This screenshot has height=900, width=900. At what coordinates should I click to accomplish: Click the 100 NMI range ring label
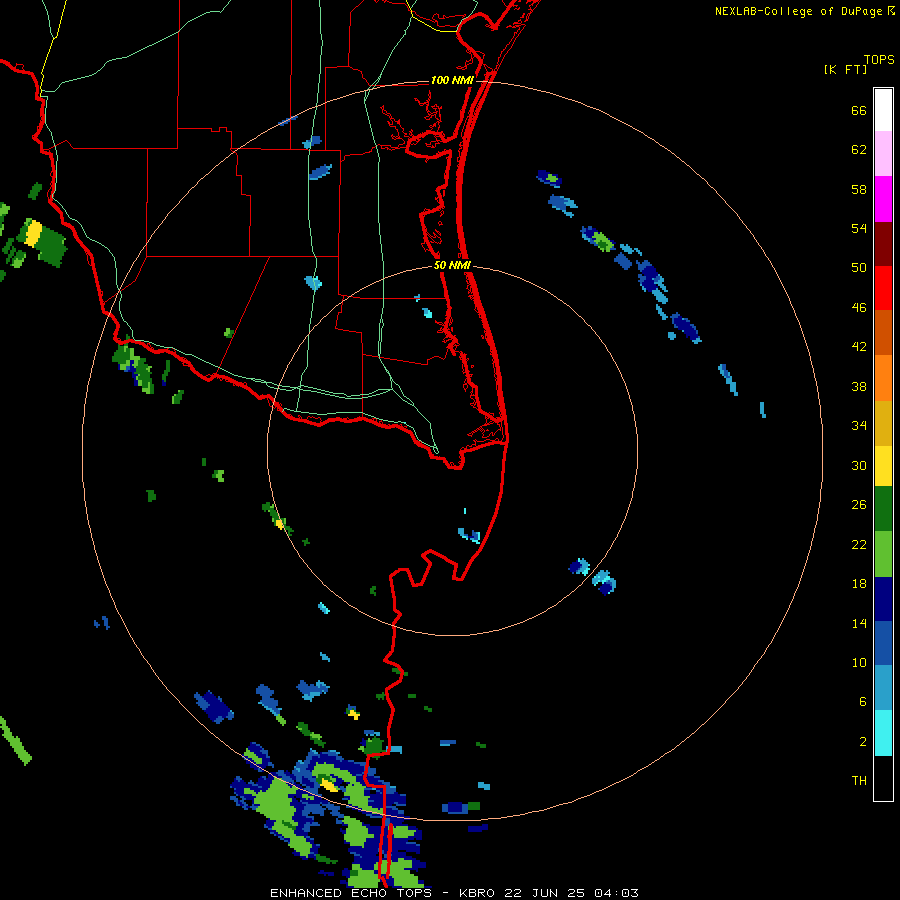[x=452, y=80]
